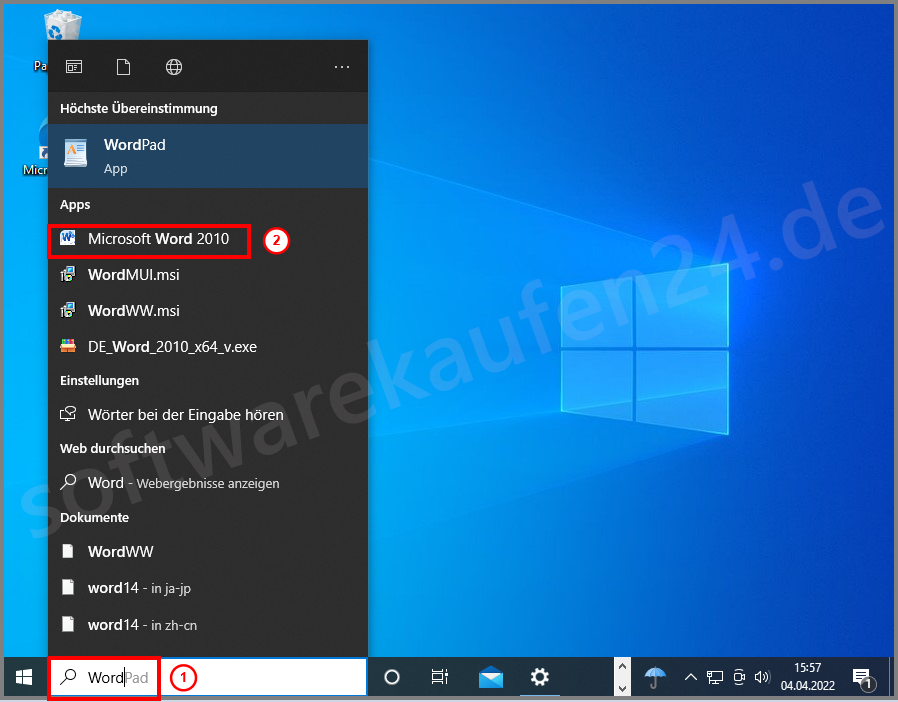
Task: Open WordMUI.msi search result
Action: (208, 275)
